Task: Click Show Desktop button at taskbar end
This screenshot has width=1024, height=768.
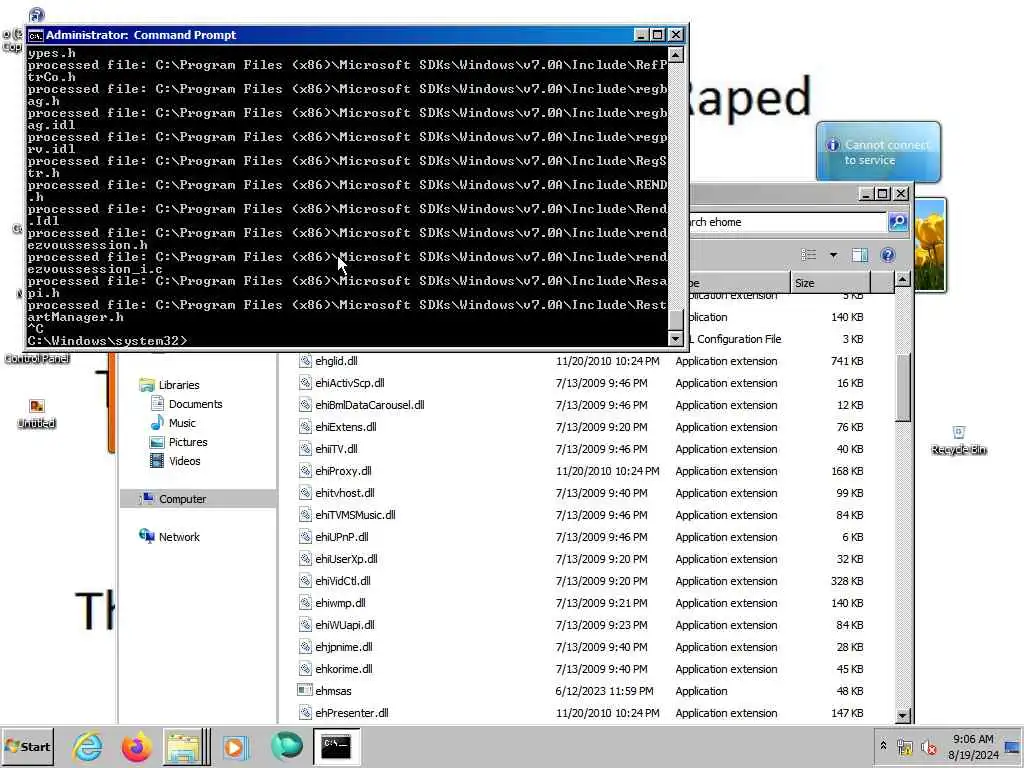Action: [x=1013, y=746]
